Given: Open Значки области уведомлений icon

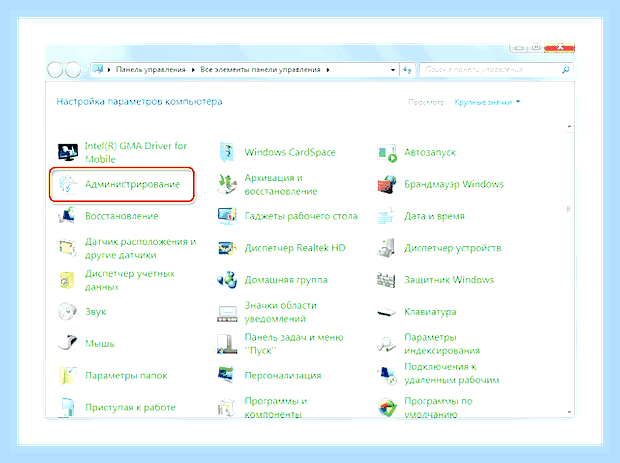Looking at the screenshot, I should click(x=227, y=312).
